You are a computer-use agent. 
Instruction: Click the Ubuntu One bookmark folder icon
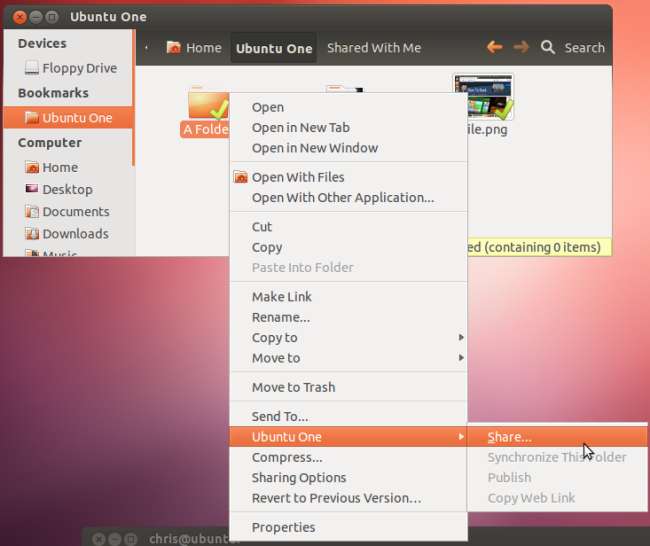32,118
